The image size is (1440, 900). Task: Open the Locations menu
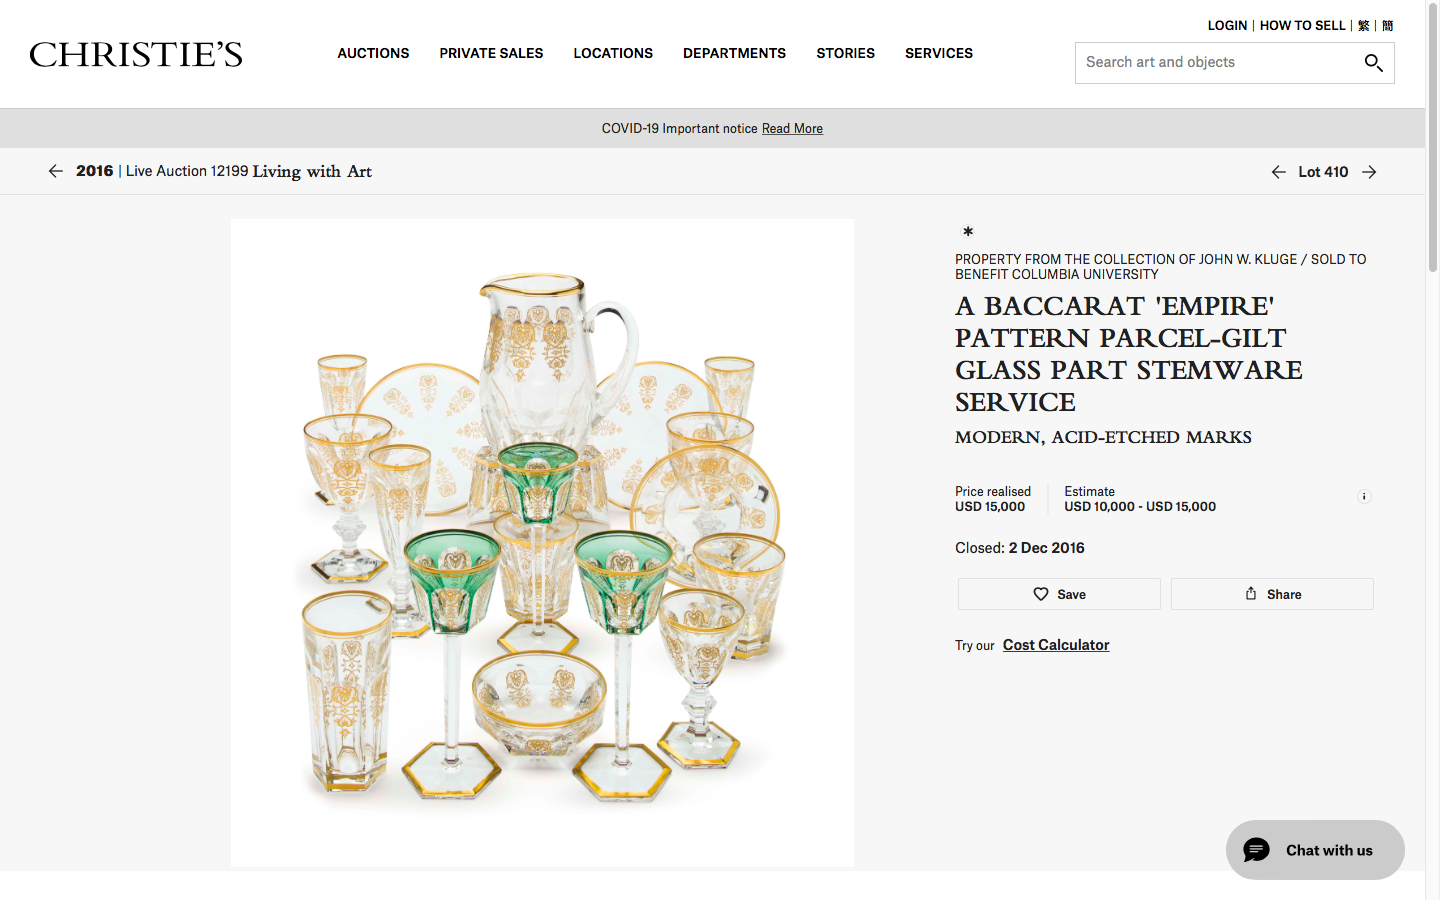(x=613, y=53)
